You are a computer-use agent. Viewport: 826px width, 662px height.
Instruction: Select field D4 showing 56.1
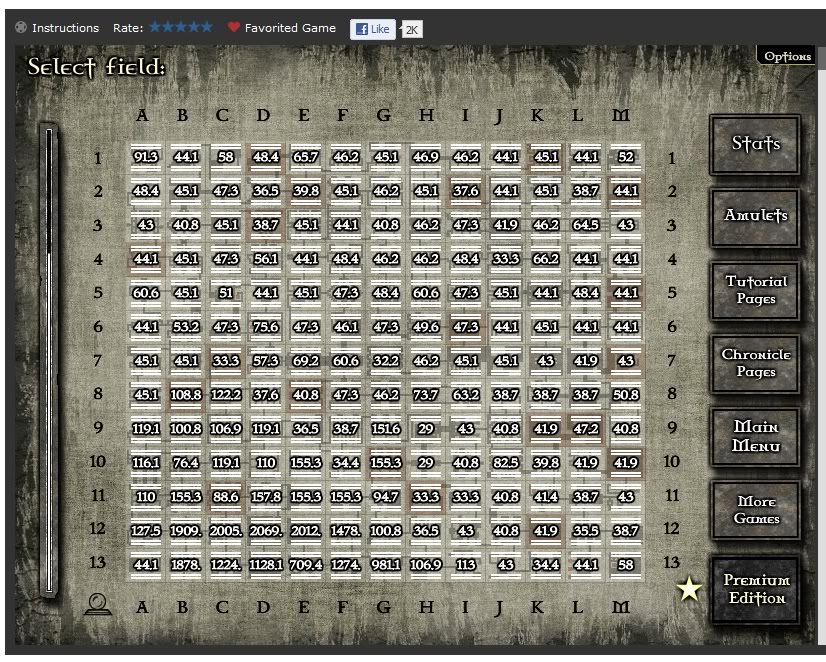(266, 259)
